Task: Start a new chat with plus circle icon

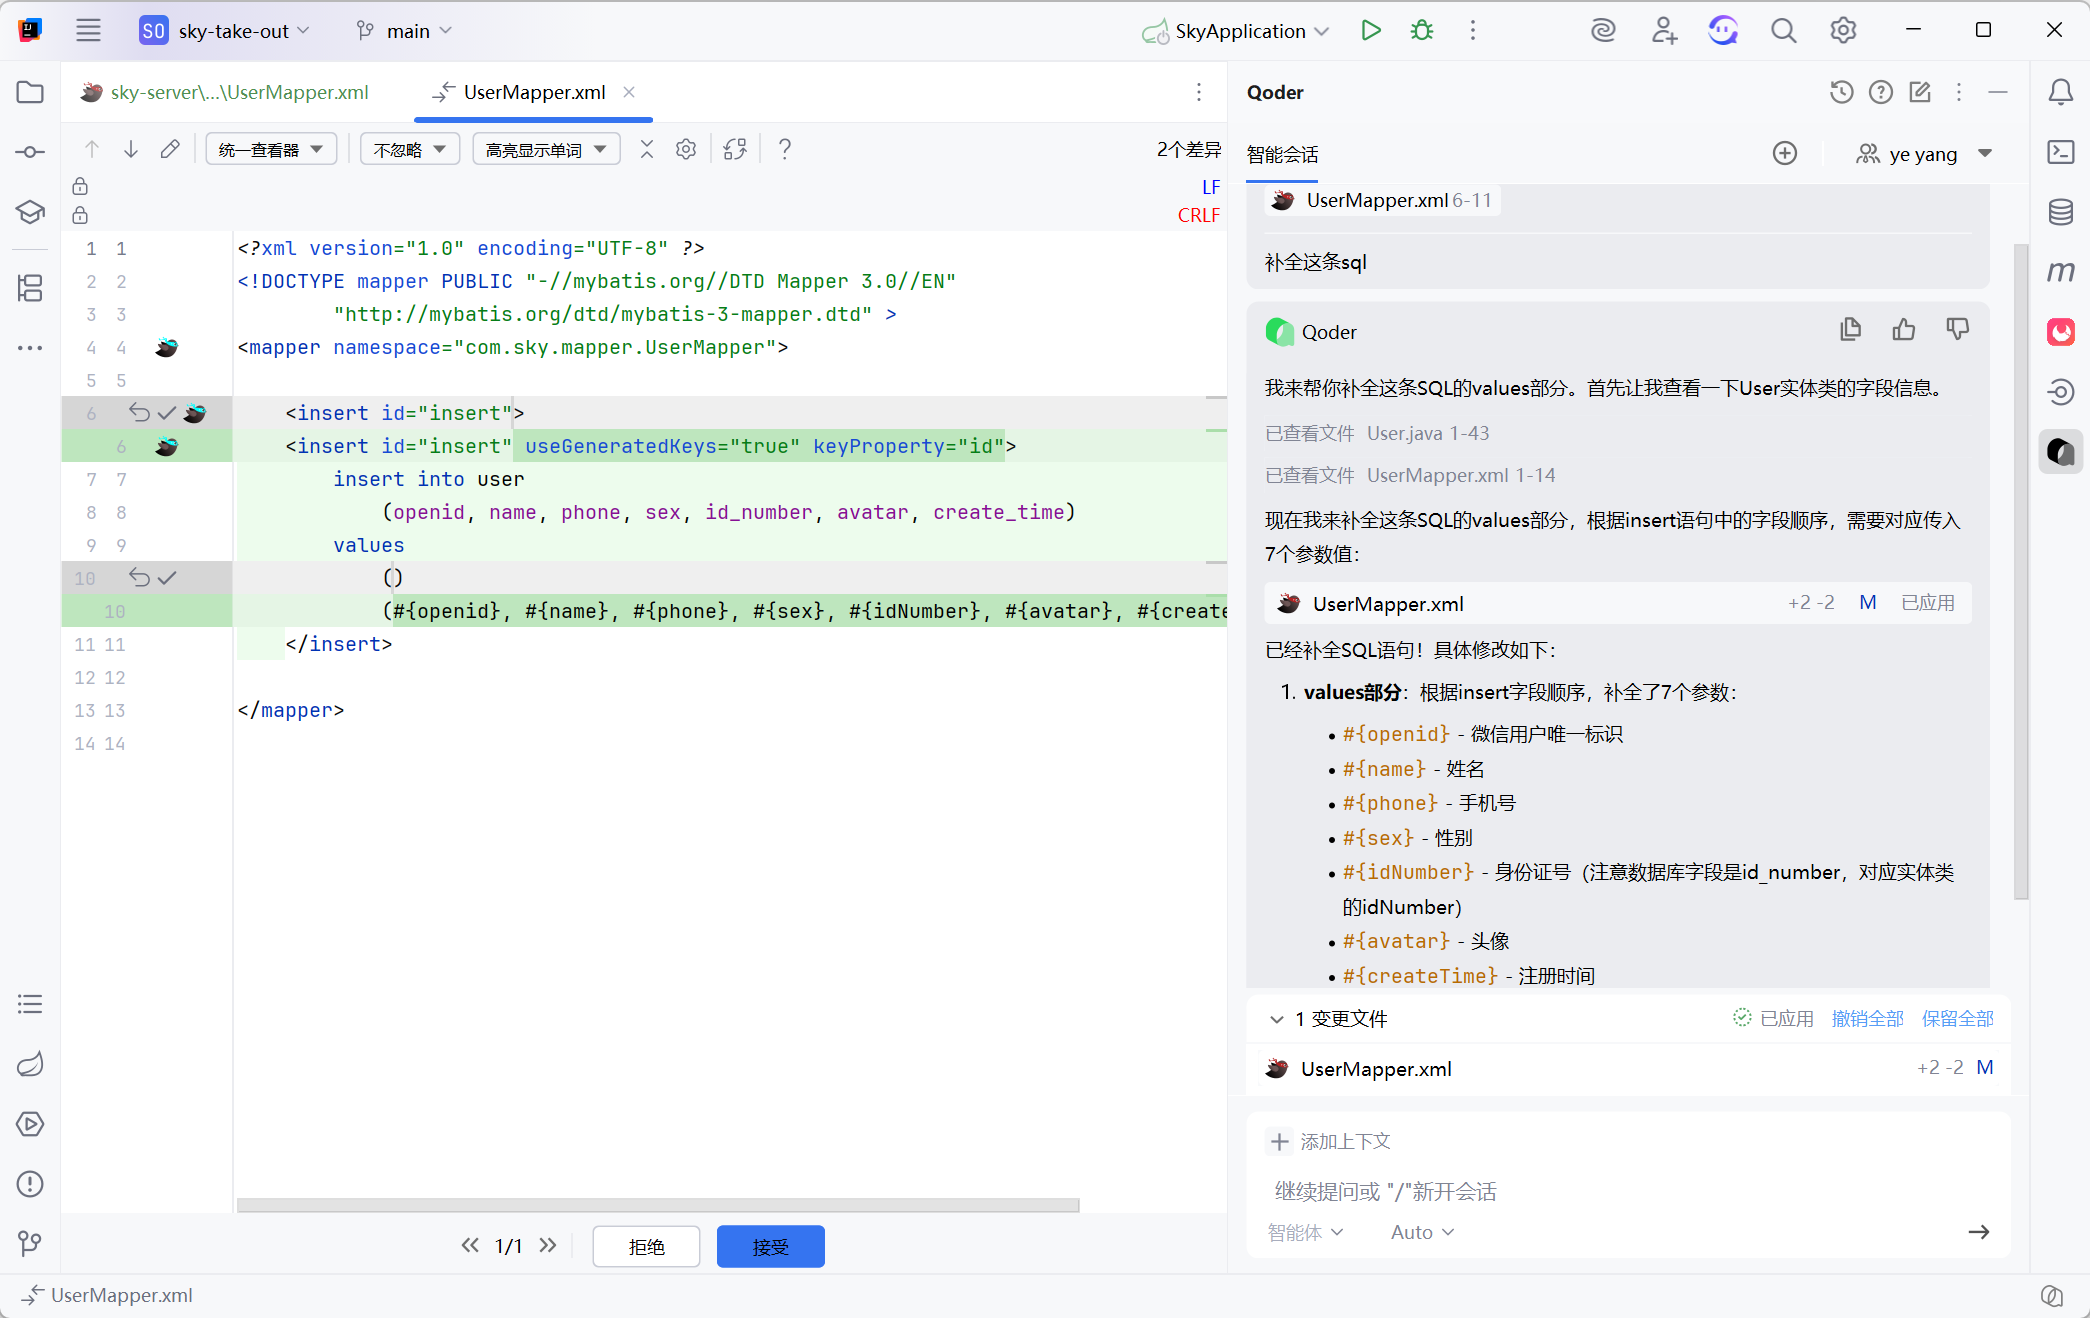Action: (1784, 153)
